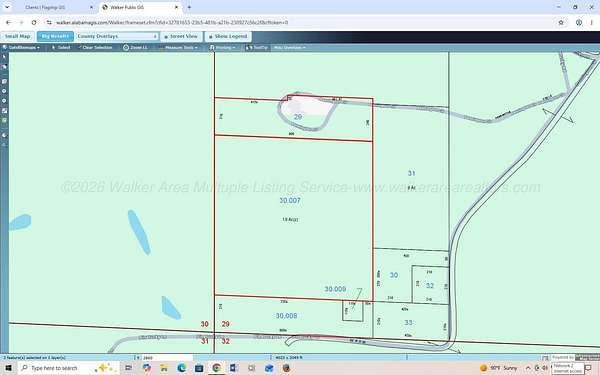The width and height of the screenshot is (600, 375).
Task: Expand the County Overlays combo box
Action: [117, 36]
